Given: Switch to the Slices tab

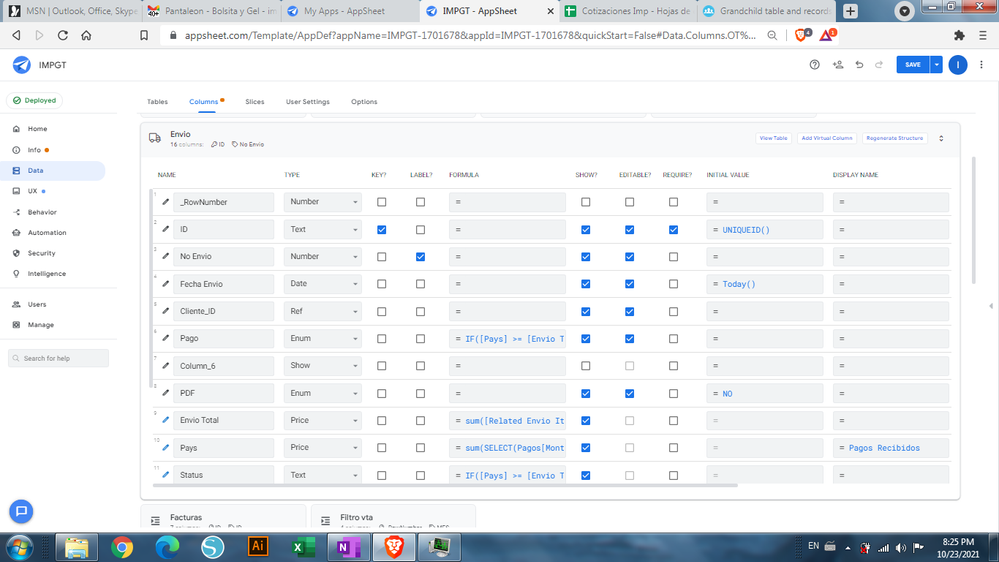Looking at the screenshot, I should 254,101.
